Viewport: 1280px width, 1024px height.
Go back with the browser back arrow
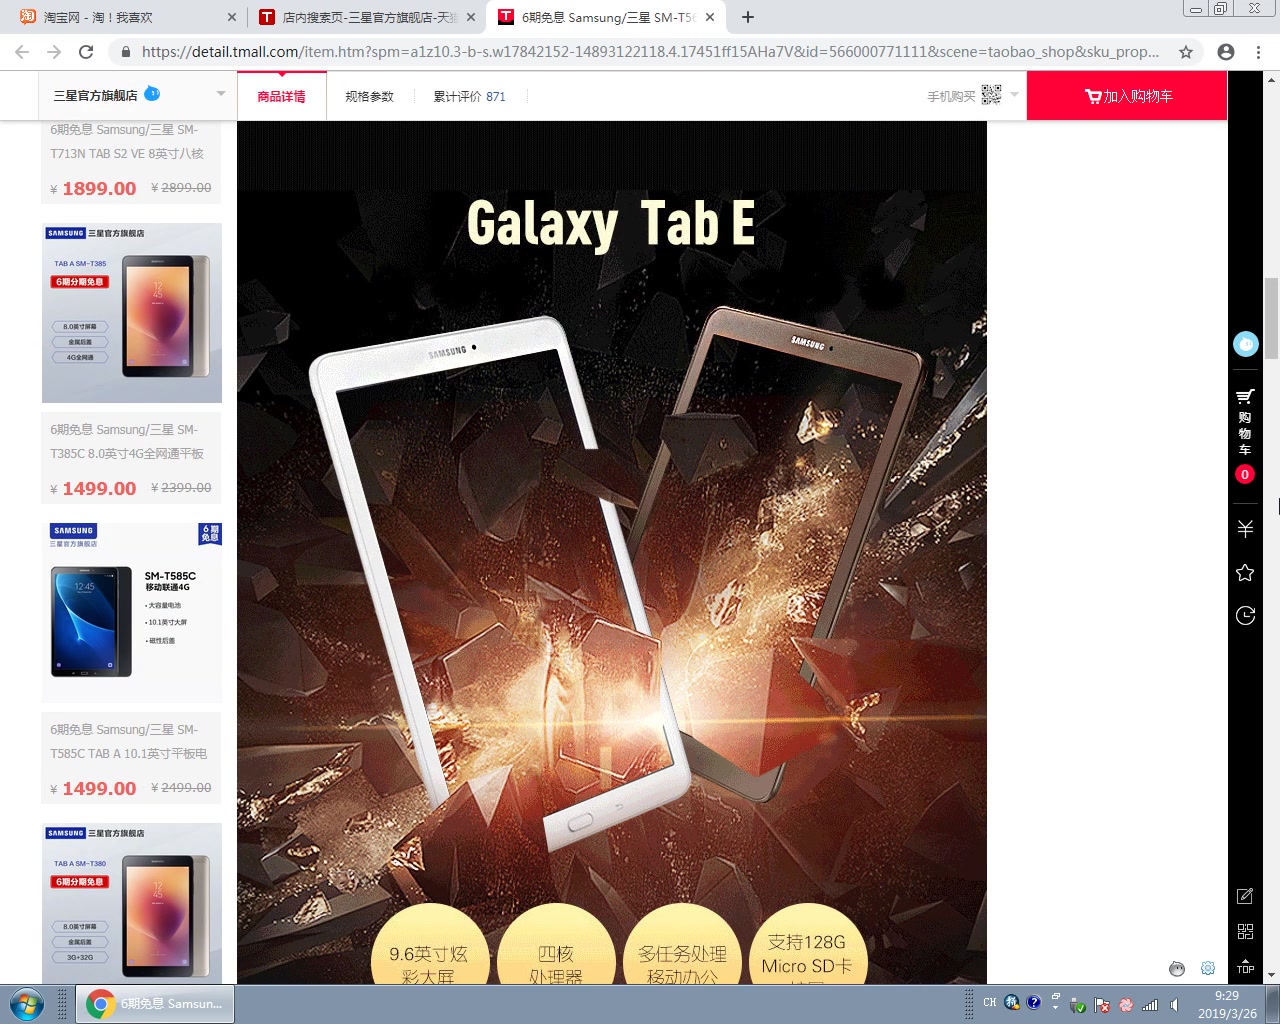[x=22, y=52]
